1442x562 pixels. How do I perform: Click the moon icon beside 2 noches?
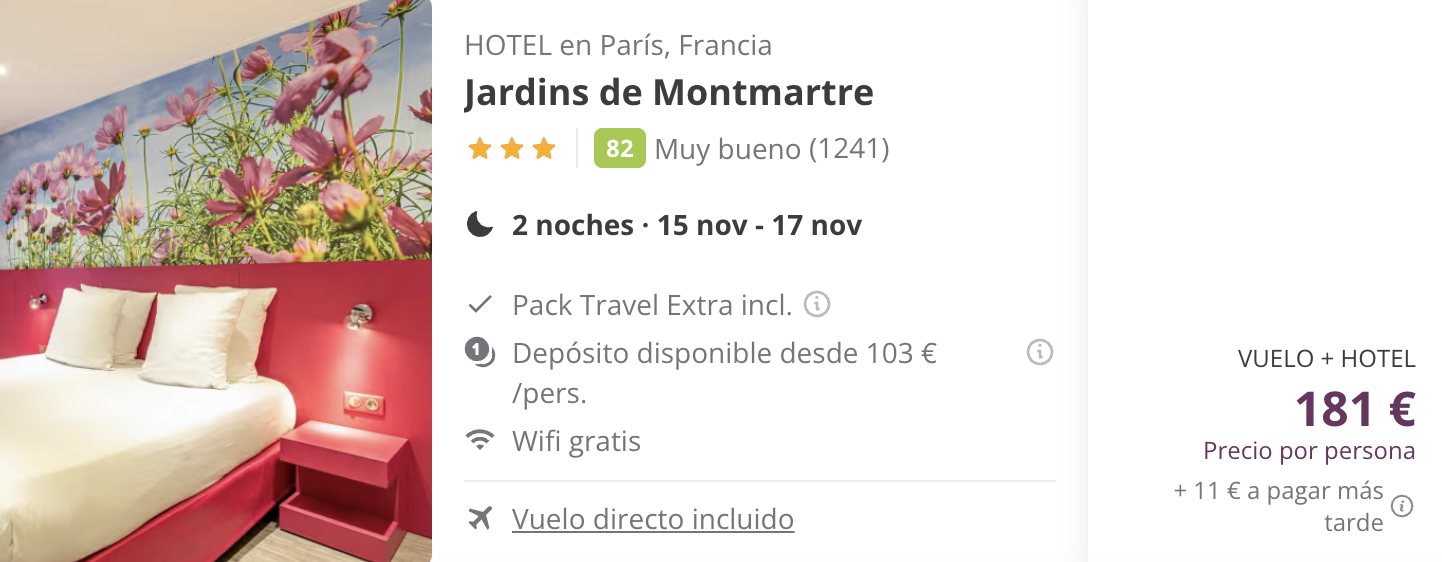[480, 225]
